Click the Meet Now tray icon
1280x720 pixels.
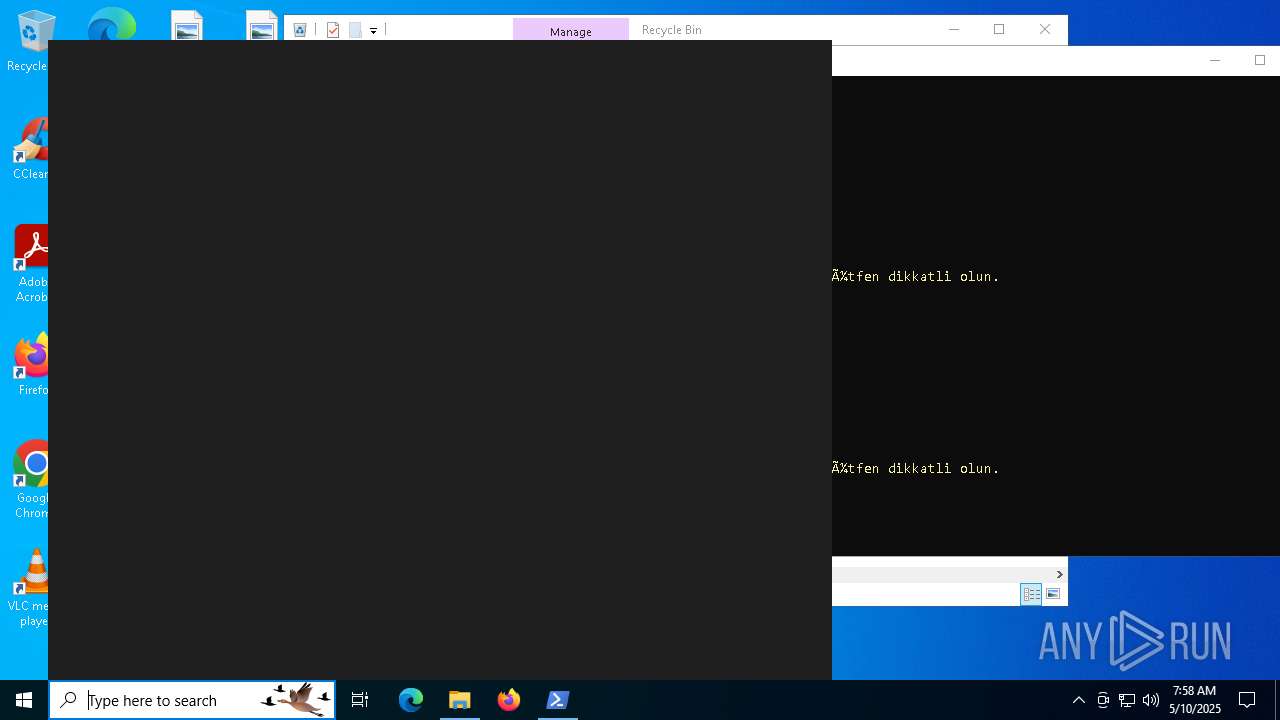tap(1103, 700)
